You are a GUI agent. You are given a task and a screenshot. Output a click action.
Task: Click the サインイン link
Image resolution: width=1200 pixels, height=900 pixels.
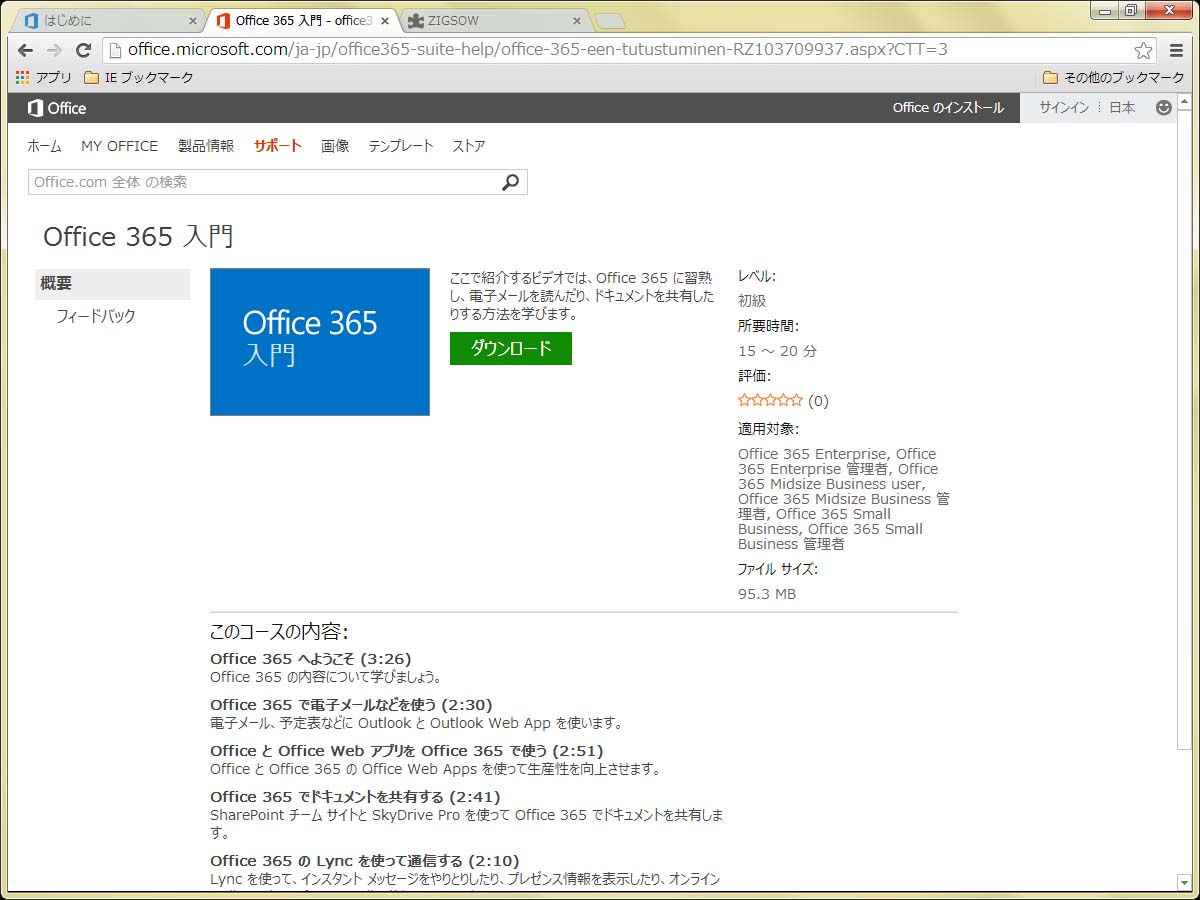tap(1064, 108)
